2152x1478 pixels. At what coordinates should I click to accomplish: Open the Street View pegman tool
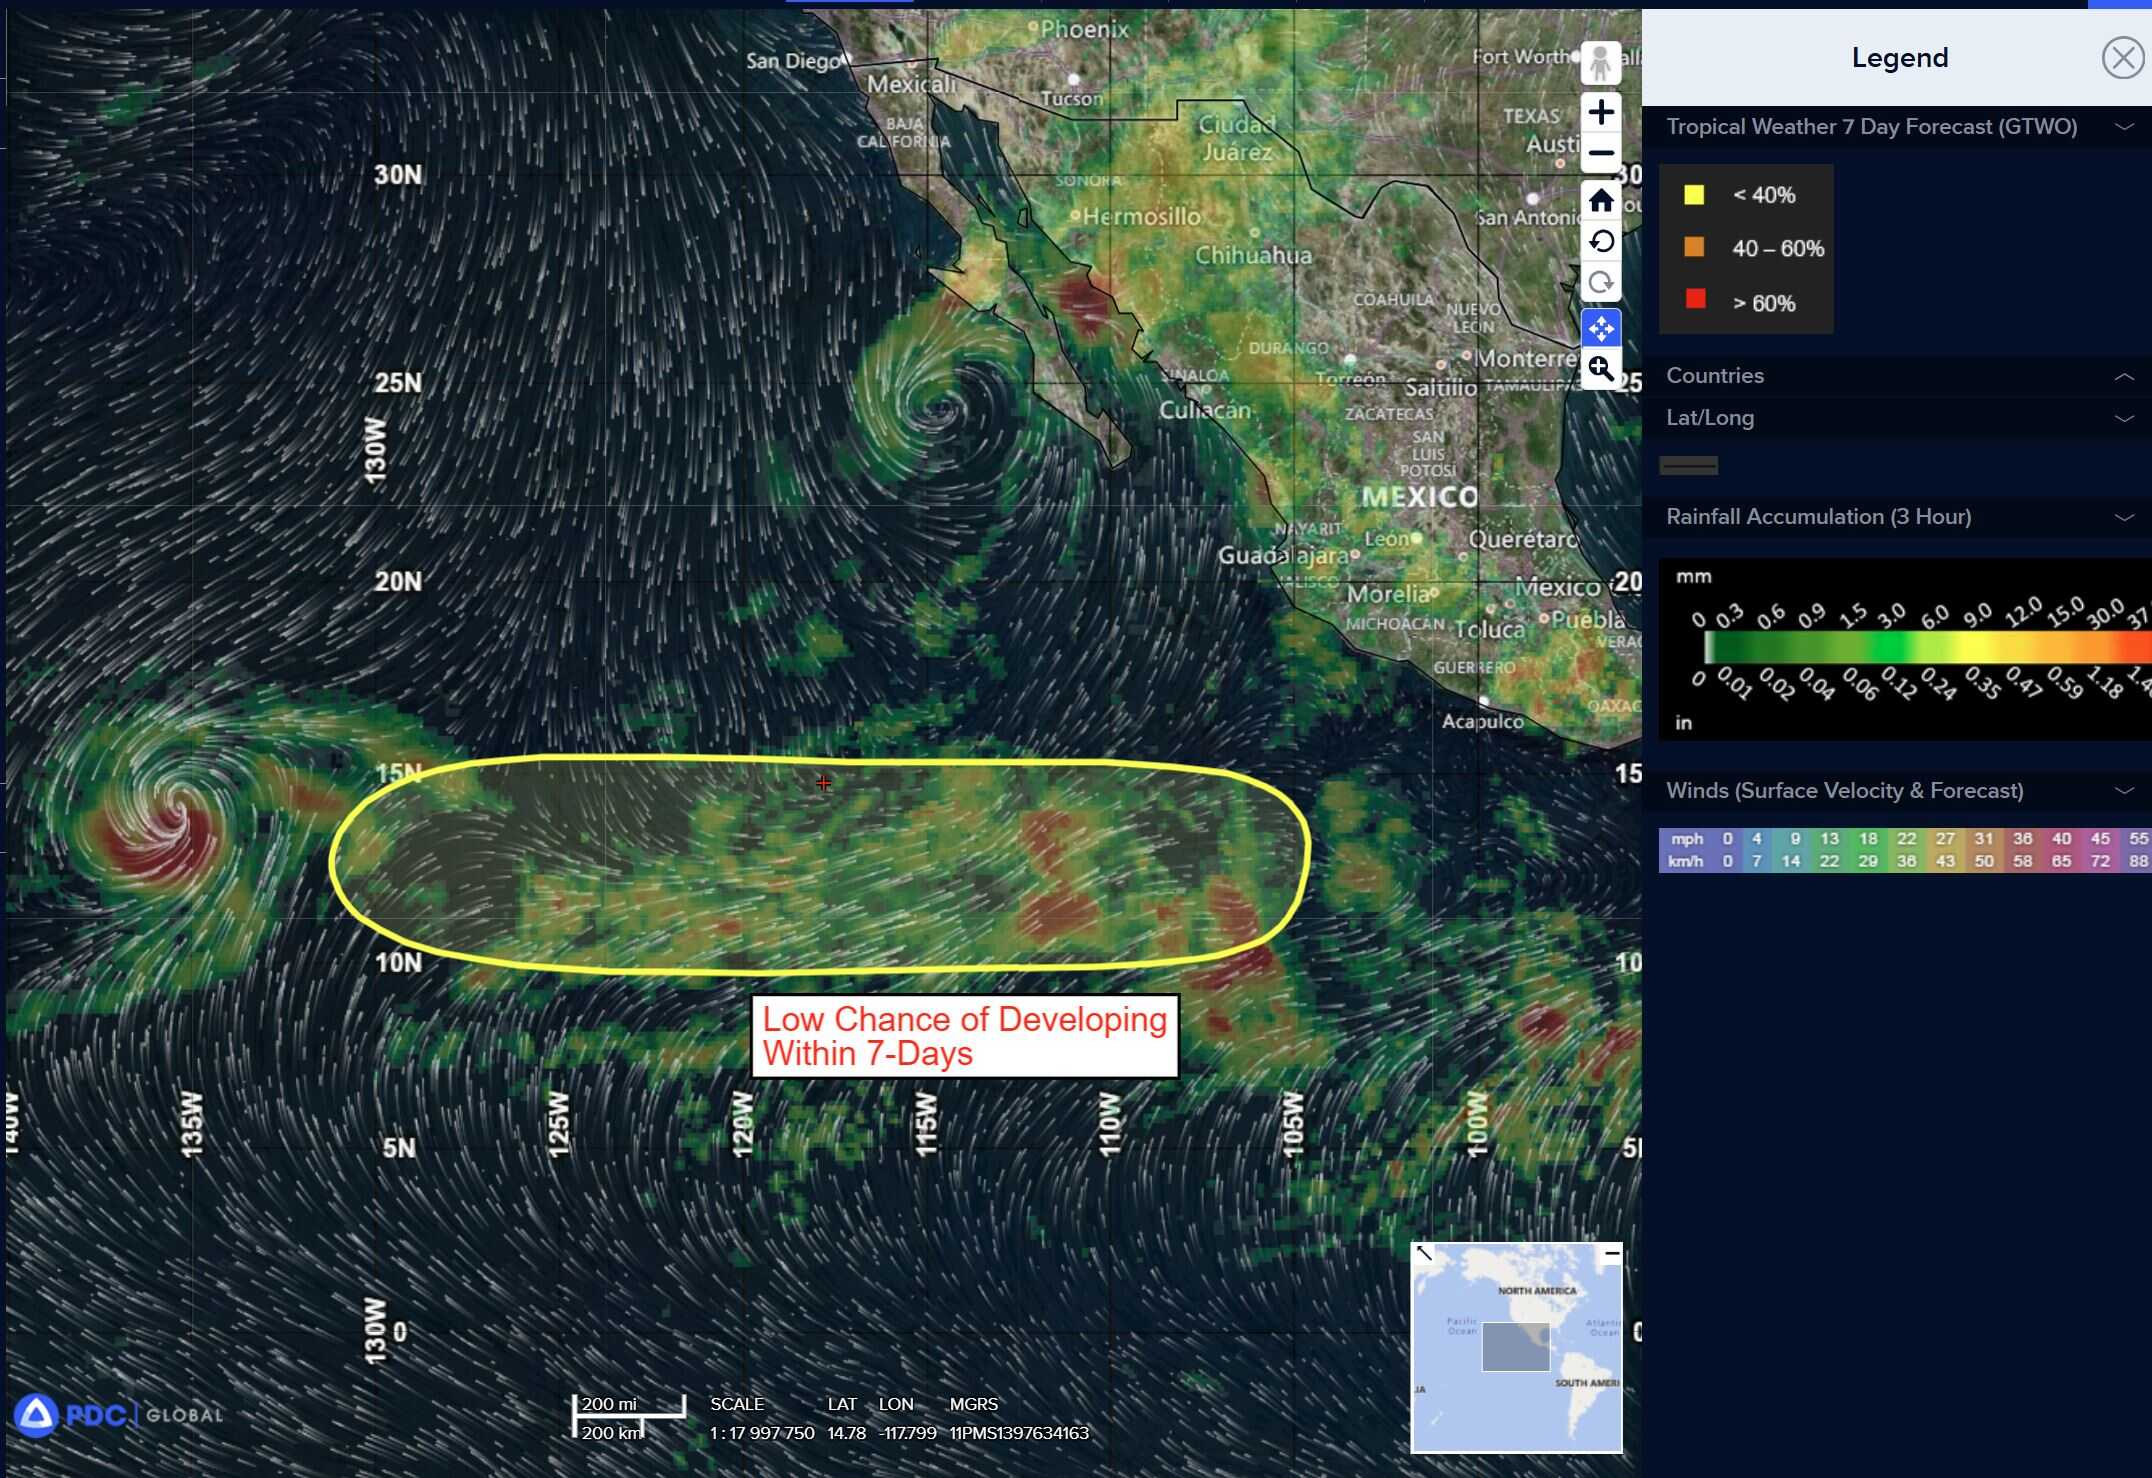tap(1601, 63)
